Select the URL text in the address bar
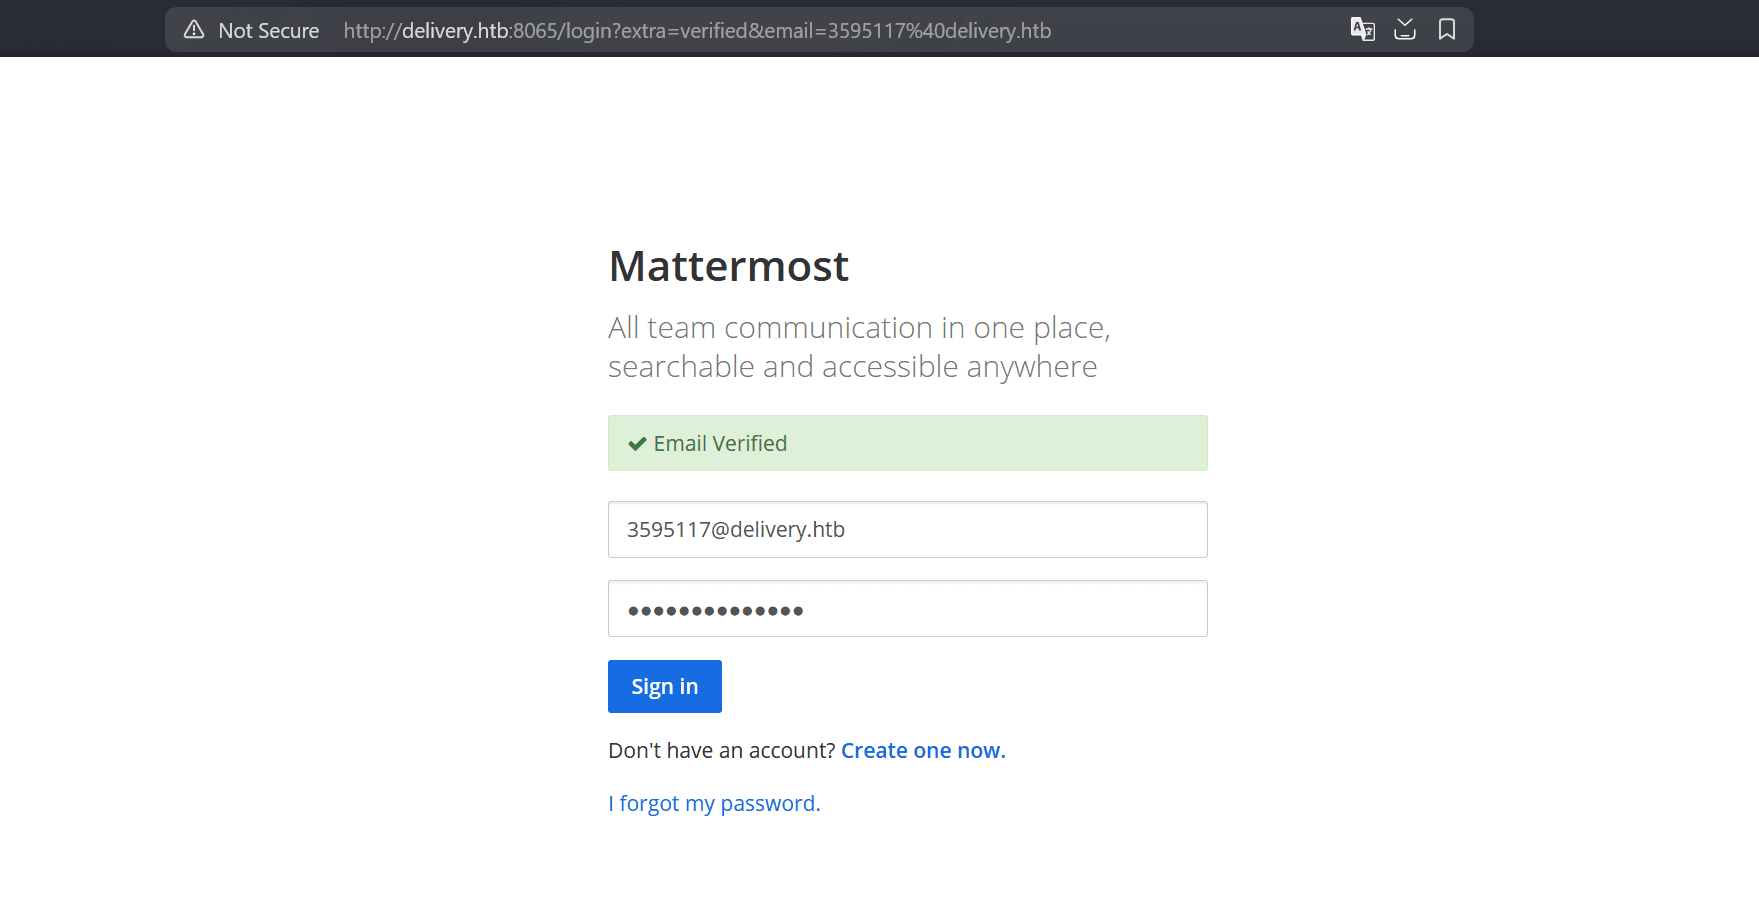Viewport: 1759px width, 900px height. click(697, 31)
